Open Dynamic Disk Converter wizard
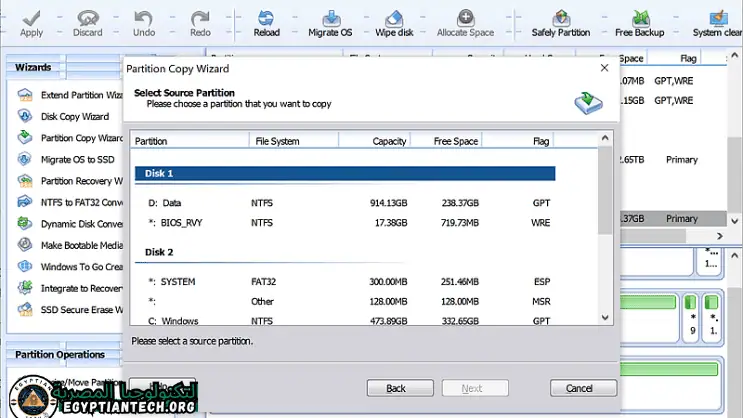743x418 pixels. (x=70, y=224)
